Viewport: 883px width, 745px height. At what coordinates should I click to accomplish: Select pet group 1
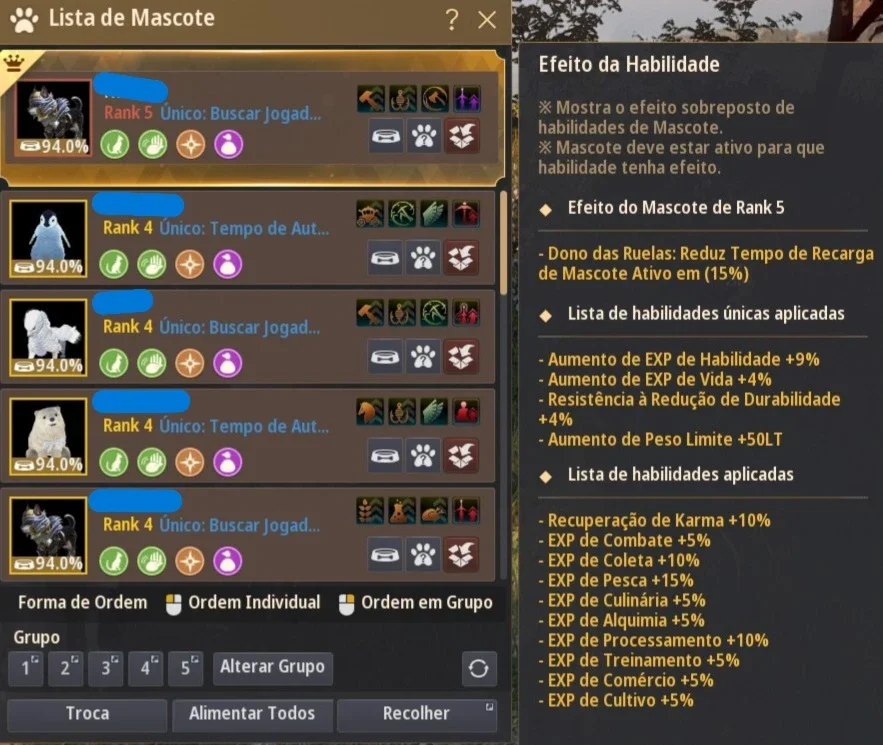(26, 668)
